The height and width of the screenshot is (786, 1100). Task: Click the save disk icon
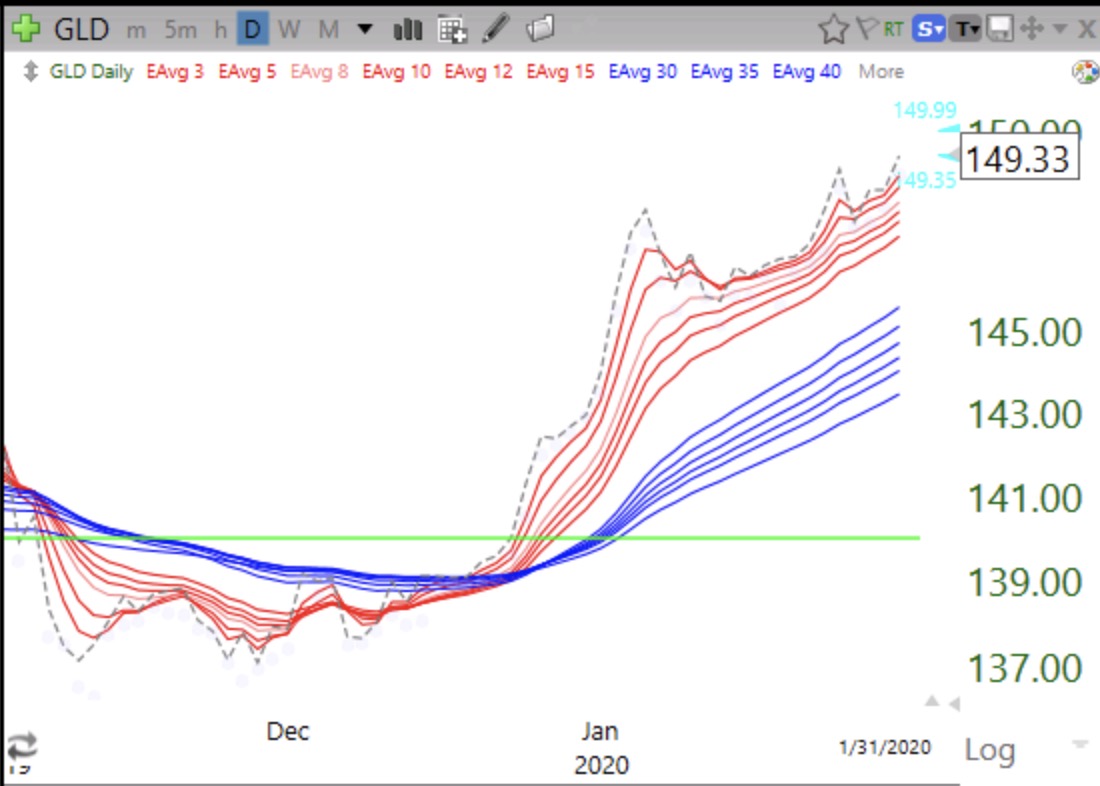(1000, 29)
